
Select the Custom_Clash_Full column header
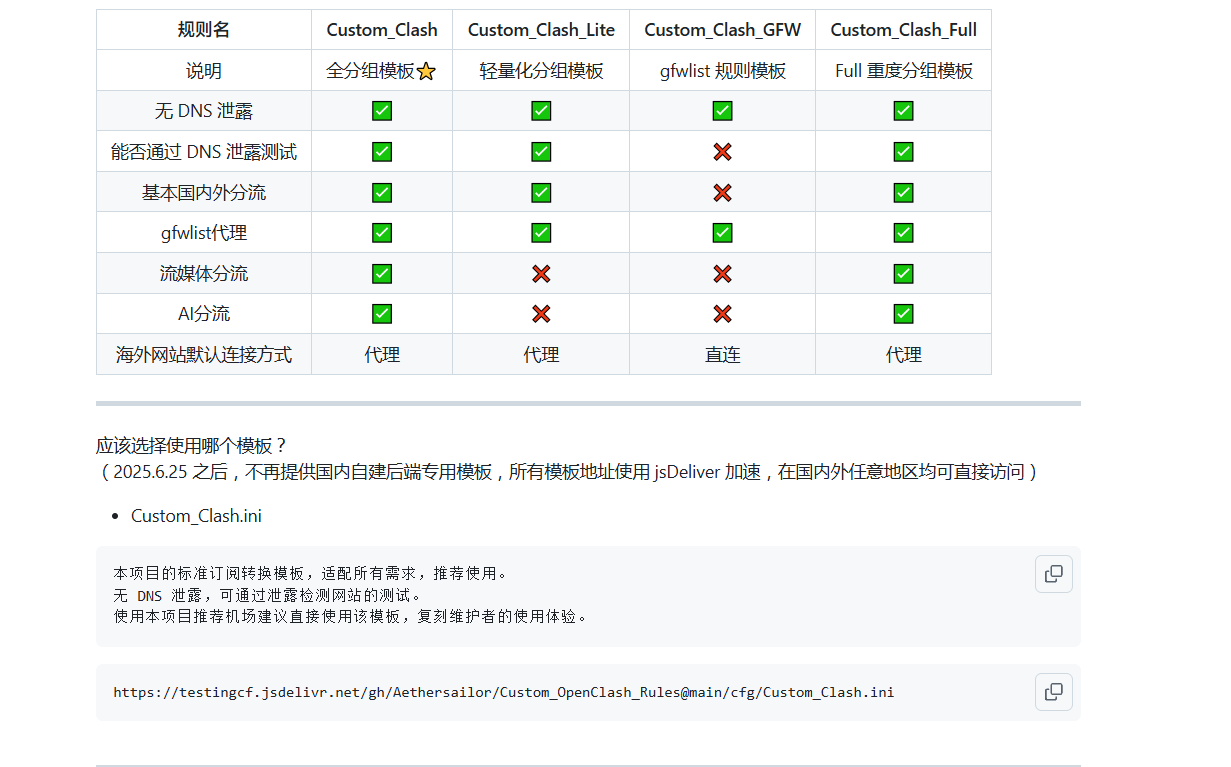click(903, 30)
